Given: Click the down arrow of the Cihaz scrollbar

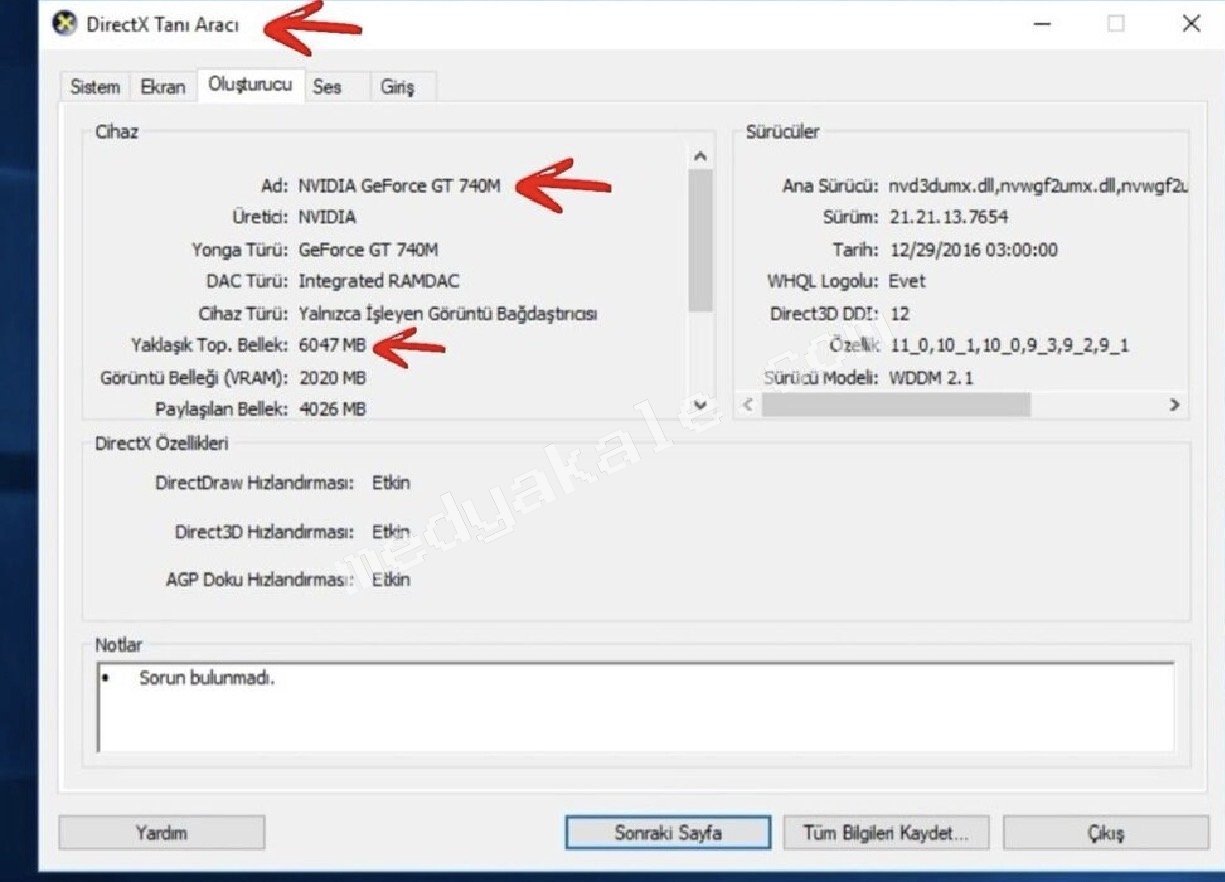Looking at the screenshot, I should pos(700,405).
